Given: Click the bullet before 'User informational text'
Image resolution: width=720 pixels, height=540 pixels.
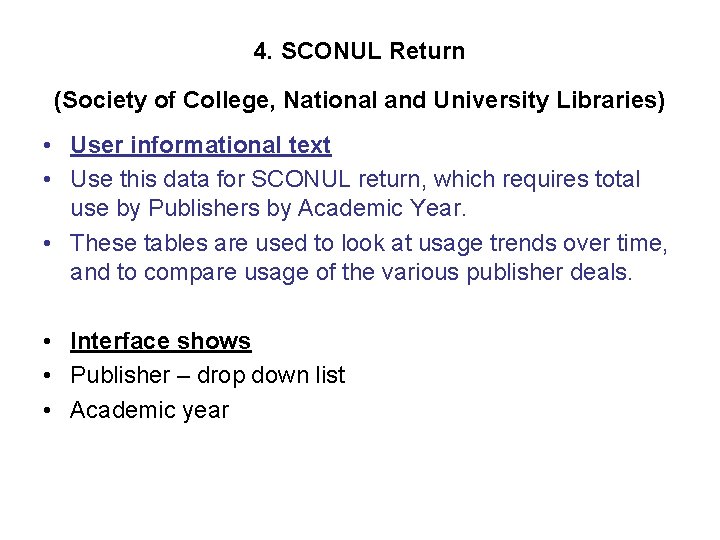Looking at the screenshot, I should point(47,146).
